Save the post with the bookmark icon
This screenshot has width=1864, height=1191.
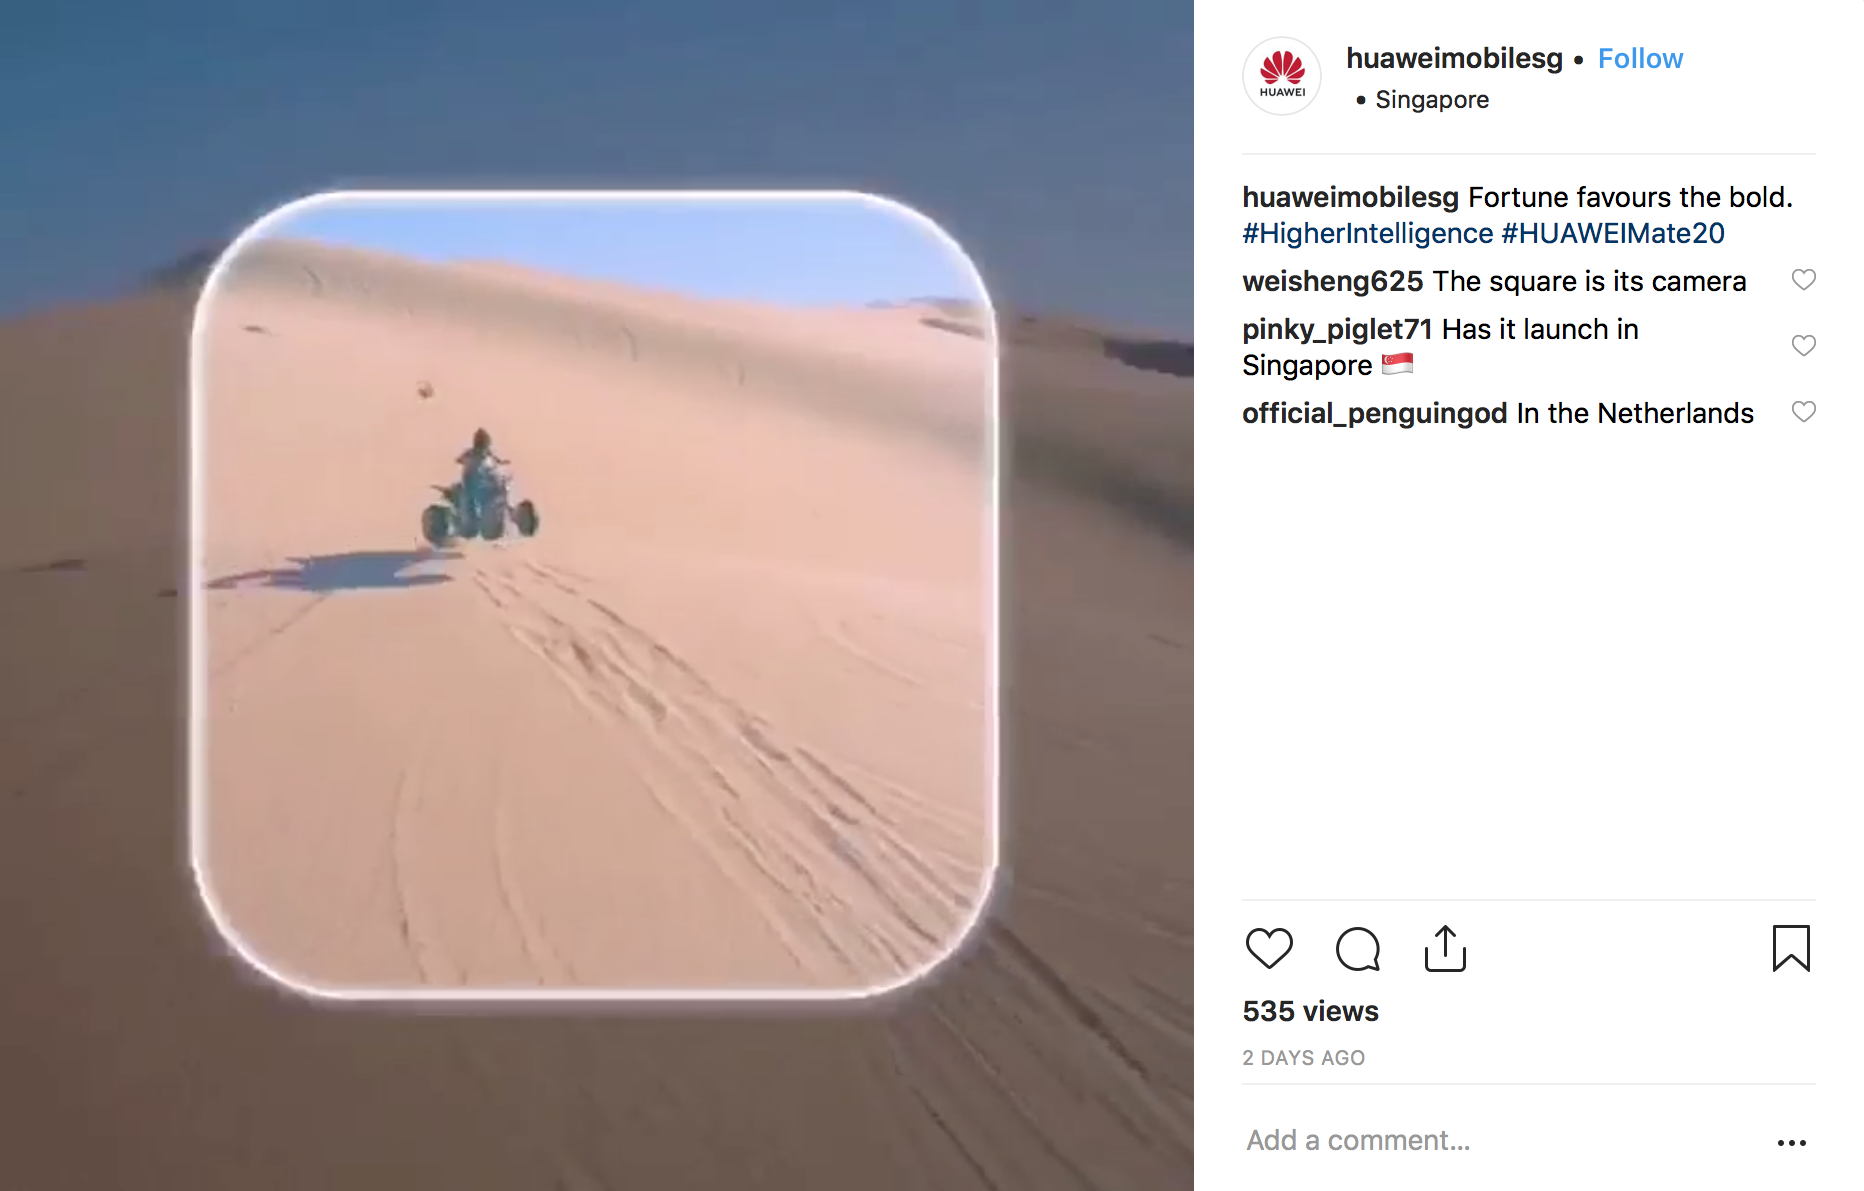(1791, 948)
